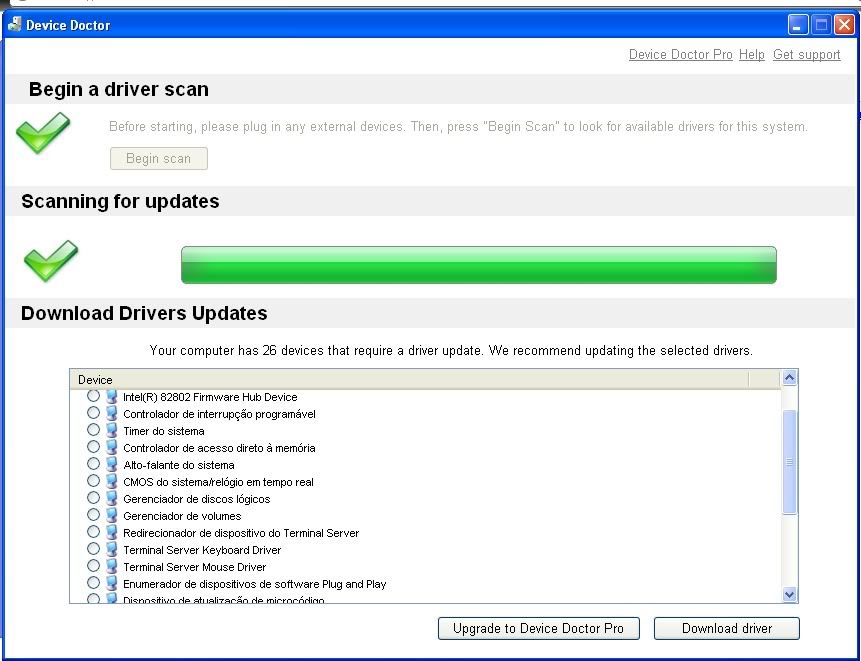The height and width of the screenshot is (661, 861).
Task: Open the Help link
Action: pos(751,55)
